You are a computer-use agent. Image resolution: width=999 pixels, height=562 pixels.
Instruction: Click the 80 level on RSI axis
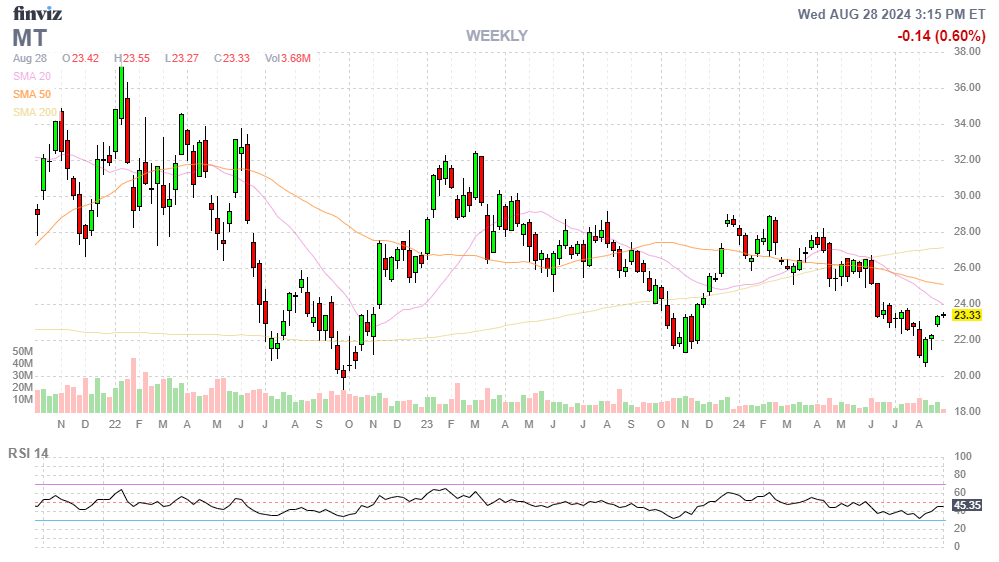coord(958,474)
